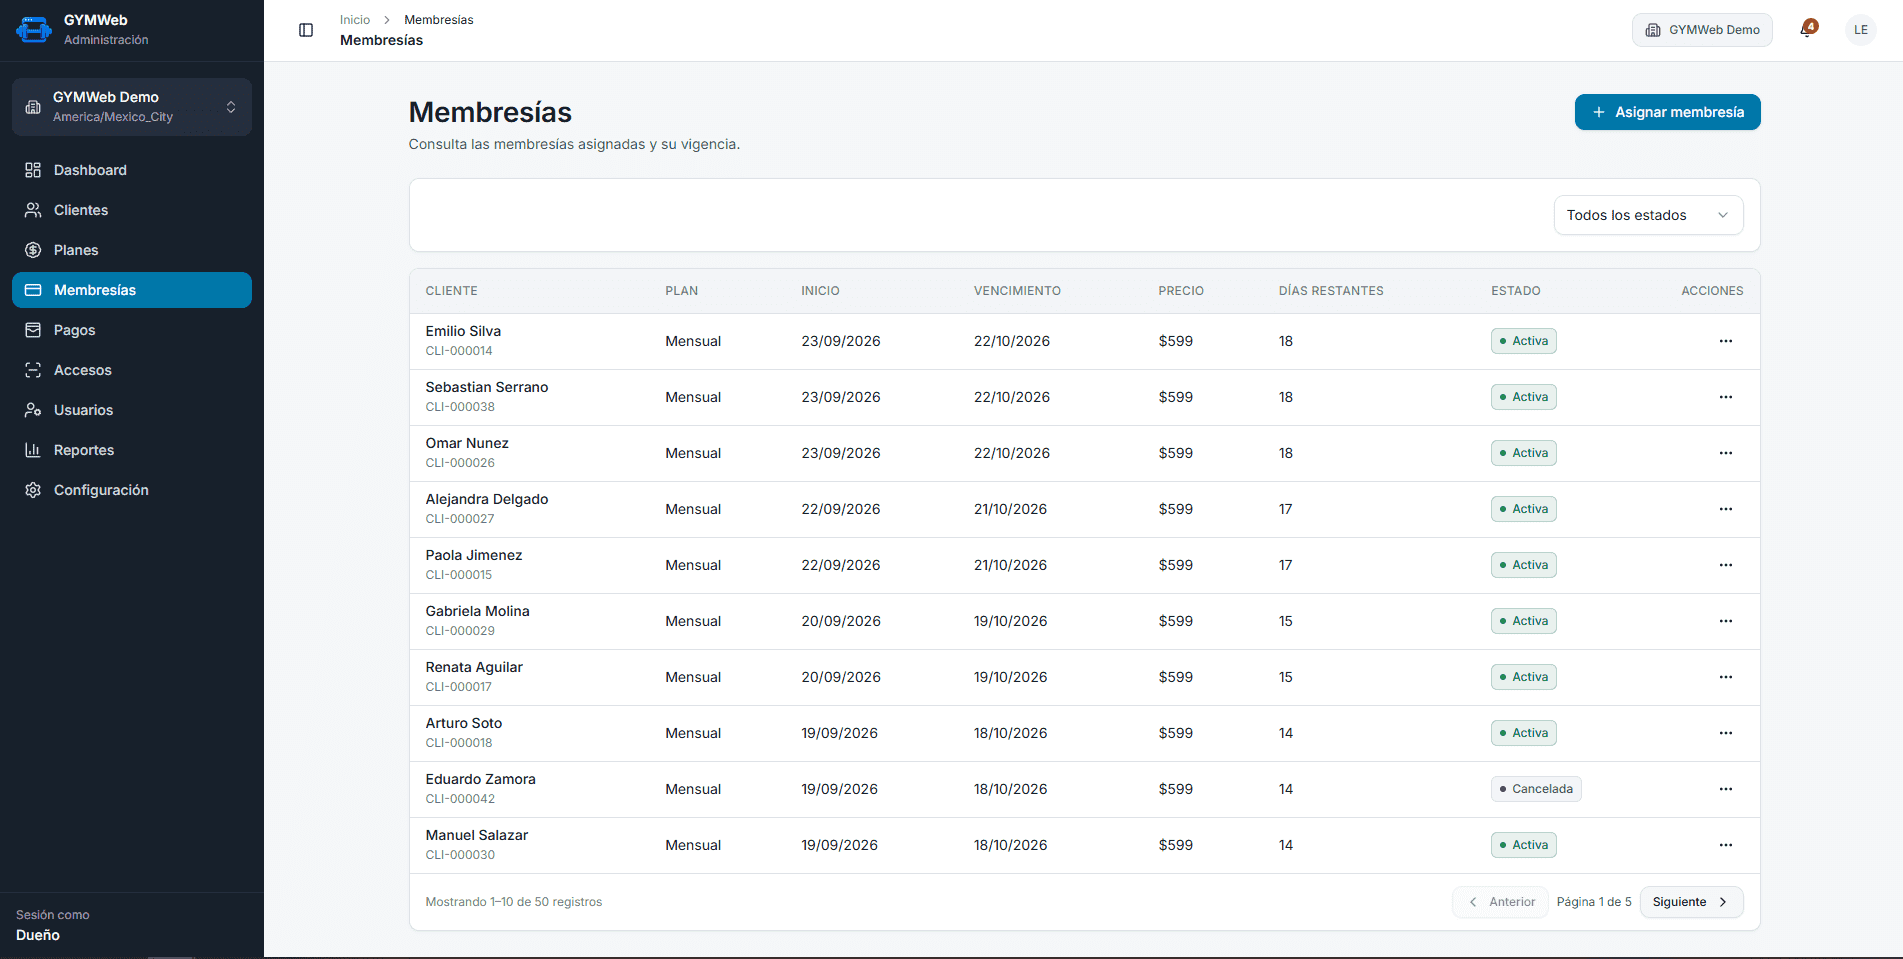This screenshot has width=1903, height=959.
Task: Select client ID CLI-000017
Action: tap(459, 687)
